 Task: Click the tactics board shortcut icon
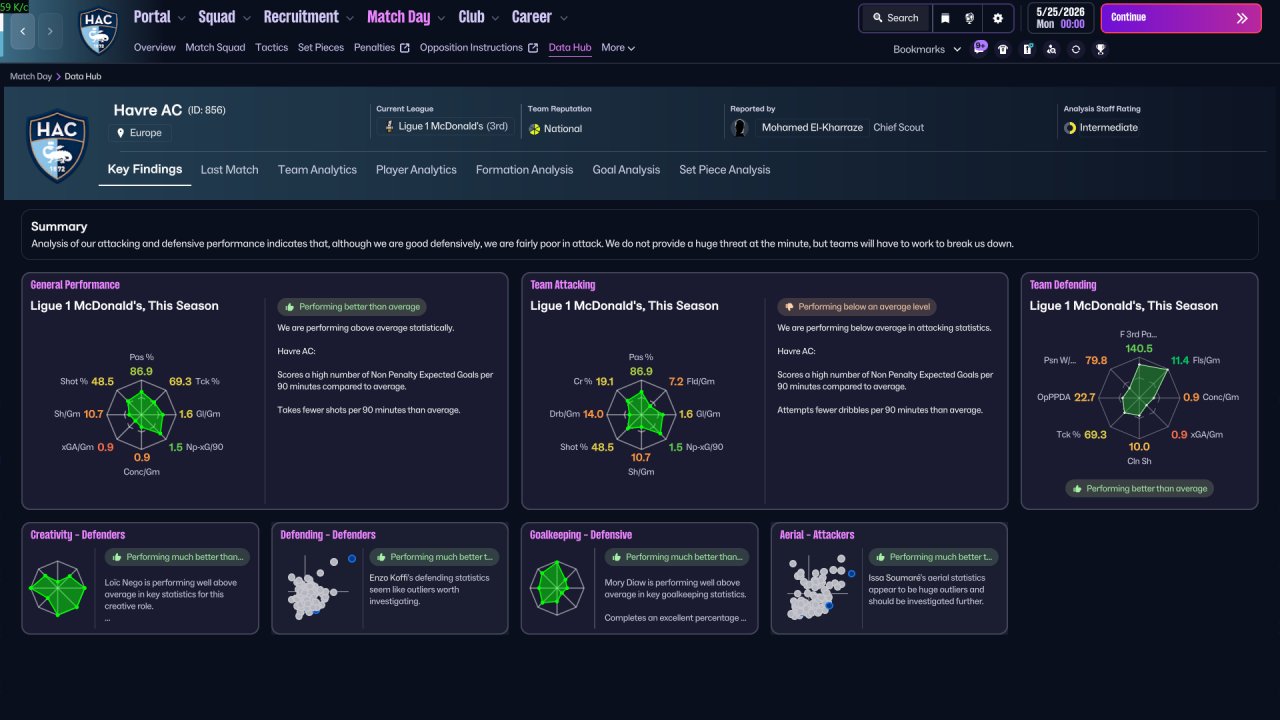tap(1027, 49)
